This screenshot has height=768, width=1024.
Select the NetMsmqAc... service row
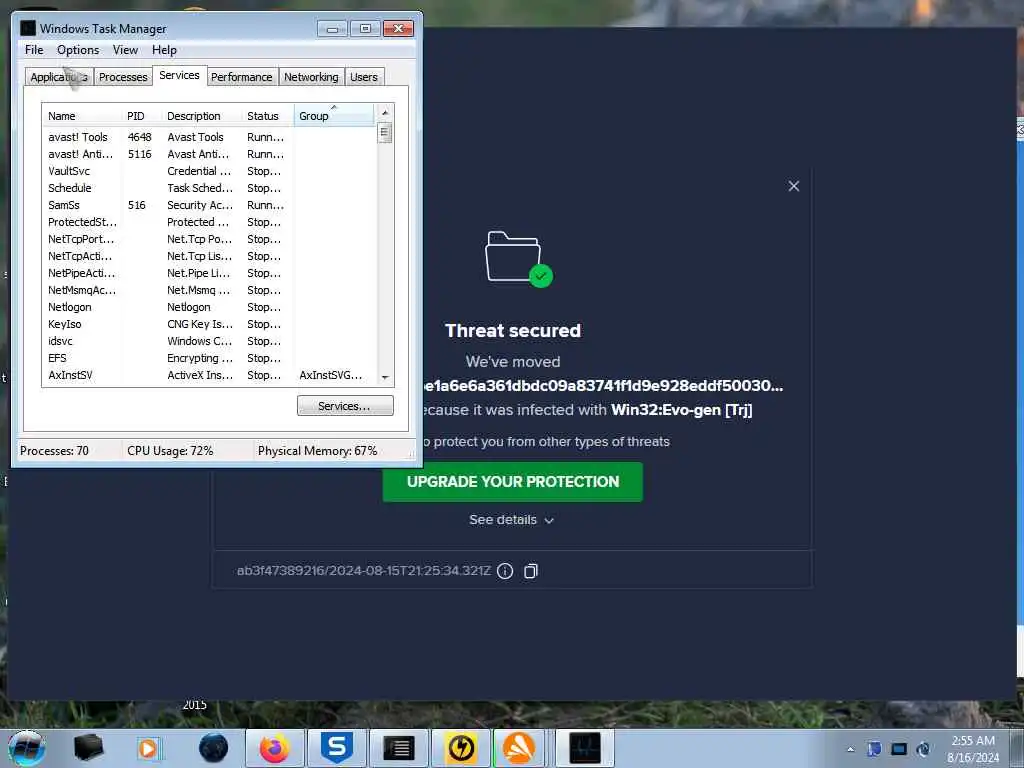coord(209,290)
